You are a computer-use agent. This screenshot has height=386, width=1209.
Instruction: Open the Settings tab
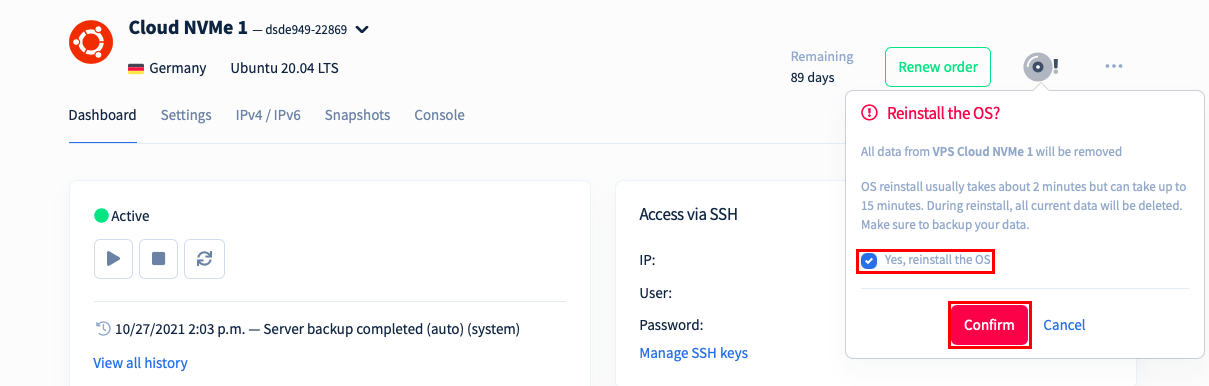(x=186, y=115)
